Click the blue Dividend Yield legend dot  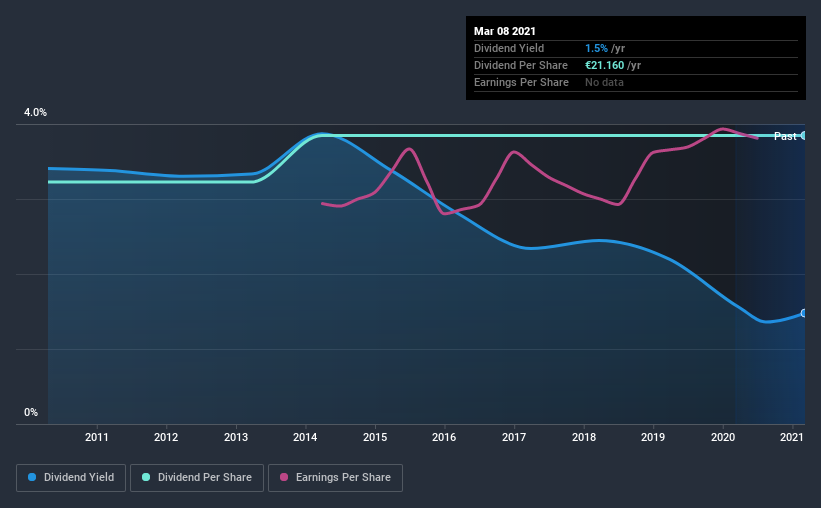[32, 477]
